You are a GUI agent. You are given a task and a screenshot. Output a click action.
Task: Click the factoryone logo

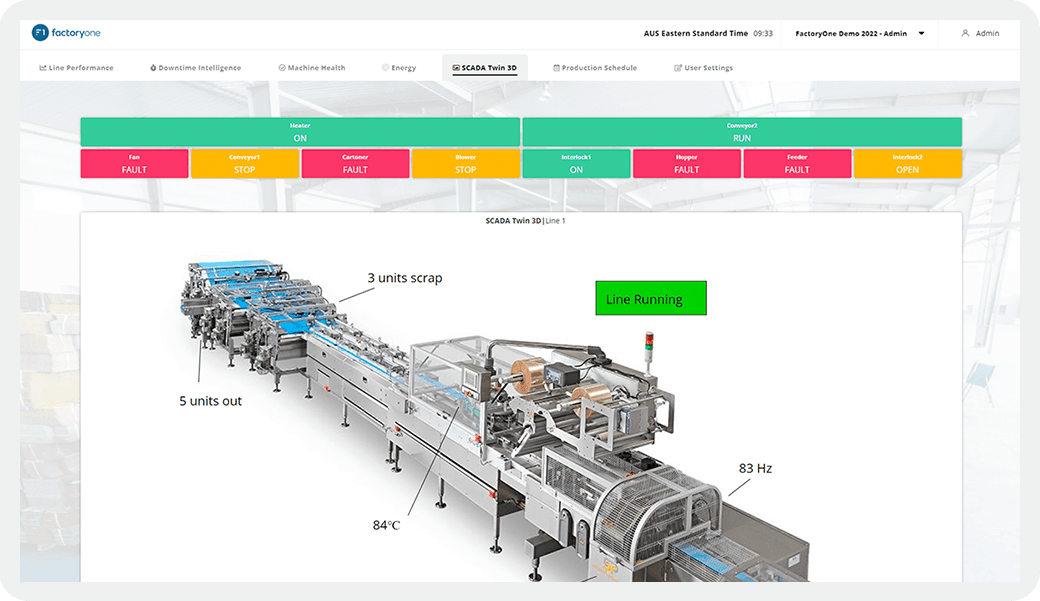coord(66,33)
